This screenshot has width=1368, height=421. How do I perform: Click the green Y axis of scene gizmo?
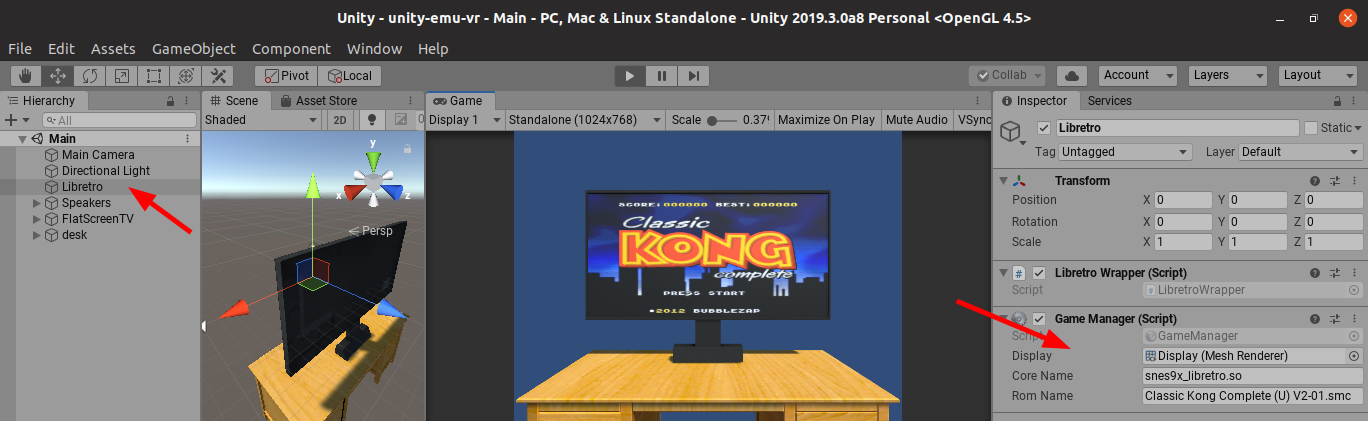tap(372, 160)
